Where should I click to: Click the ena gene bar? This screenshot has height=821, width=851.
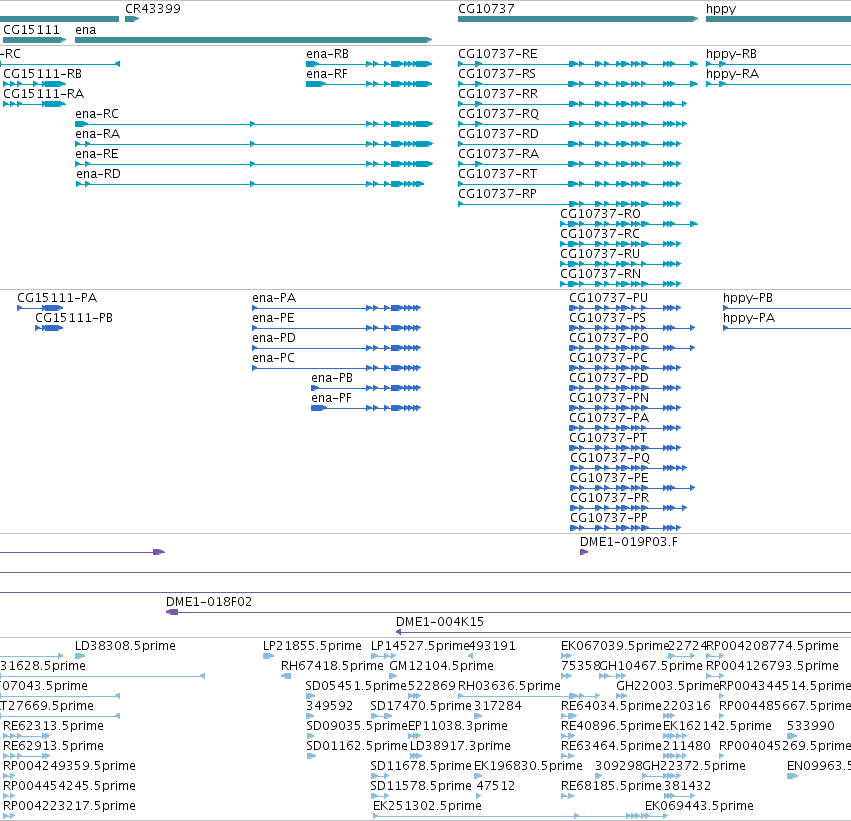[x=253, y=40]
